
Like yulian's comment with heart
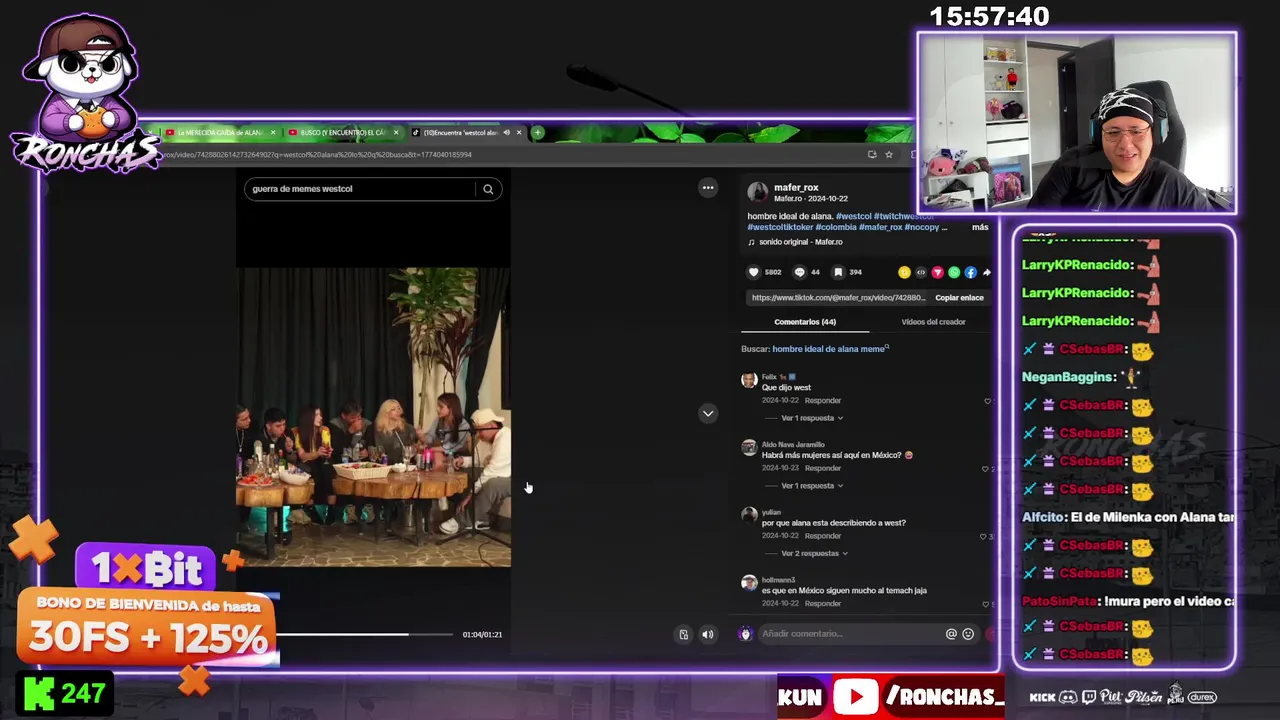pyautogui.click(x=984, y=536)
